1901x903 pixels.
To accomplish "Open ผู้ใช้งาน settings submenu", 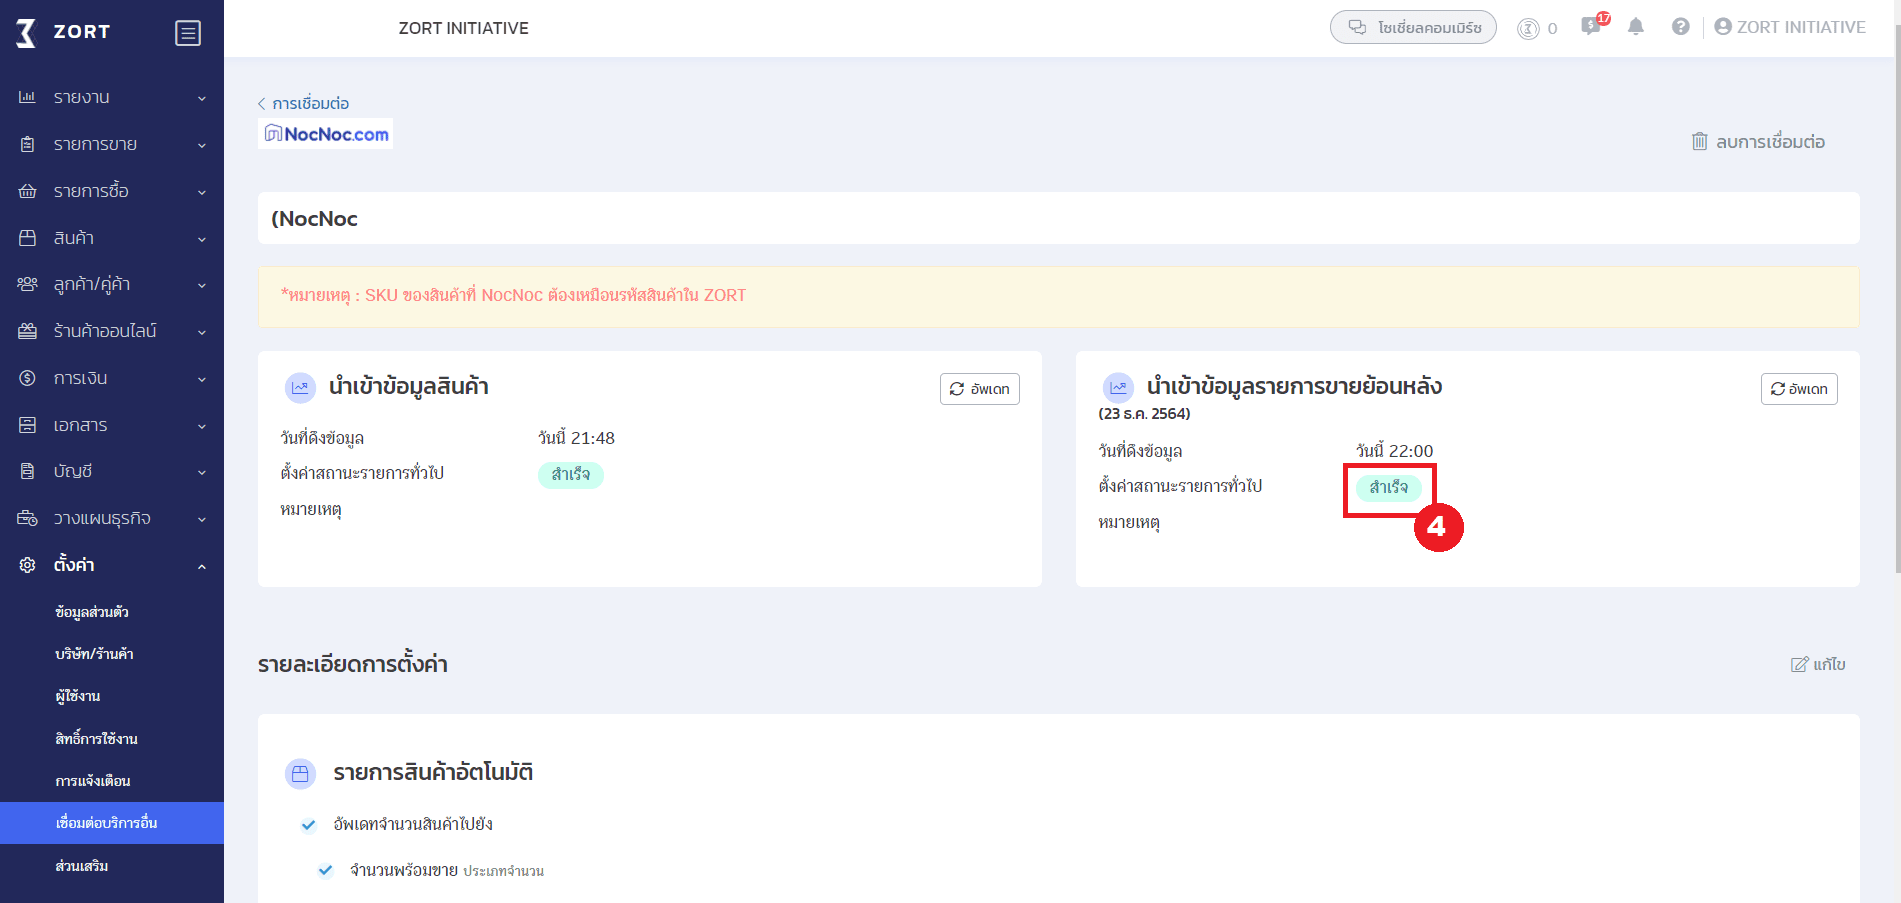I will pyautogui.click(x=78, y=696).
